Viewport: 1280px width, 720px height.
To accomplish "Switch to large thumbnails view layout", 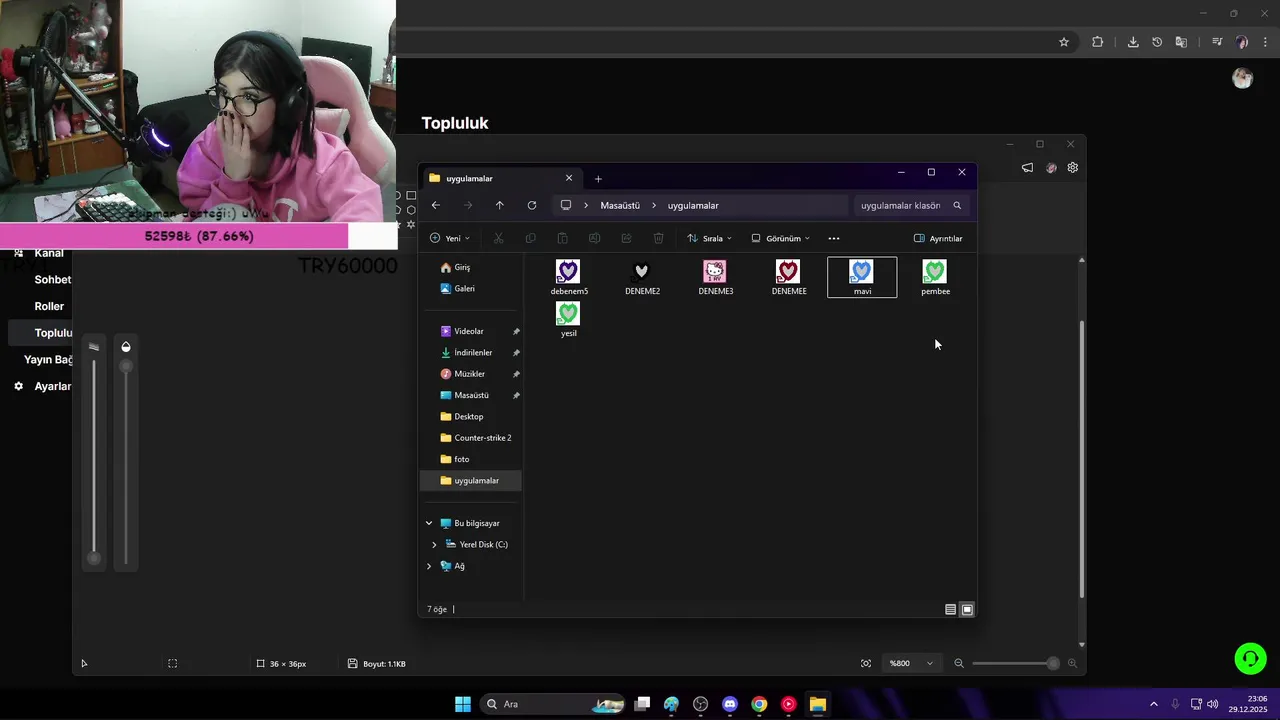I will [x=967, y=609].
